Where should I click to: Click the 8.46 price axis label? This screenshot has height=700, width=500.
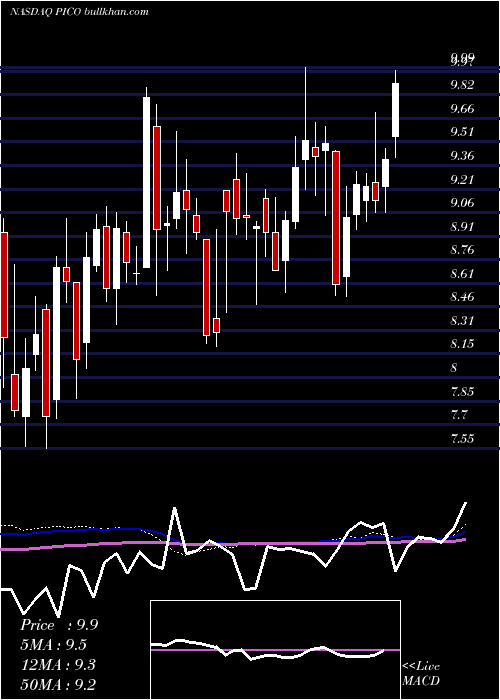[x=462, y=297]
